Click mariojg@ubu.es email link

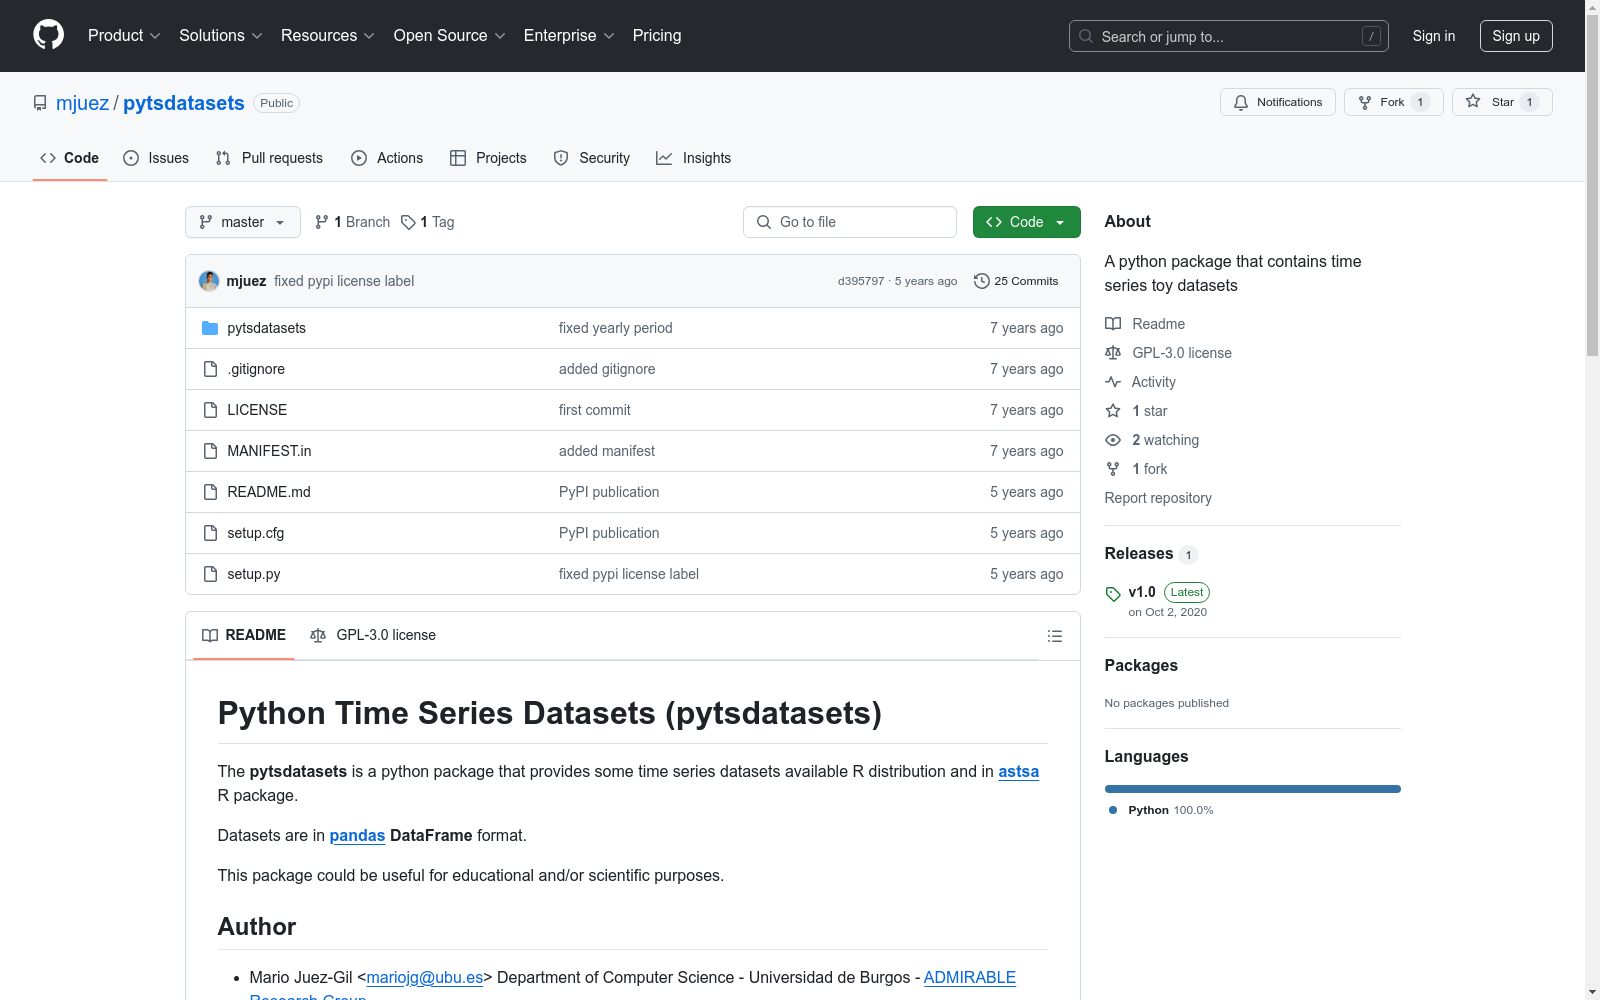(x=425, y=977)
